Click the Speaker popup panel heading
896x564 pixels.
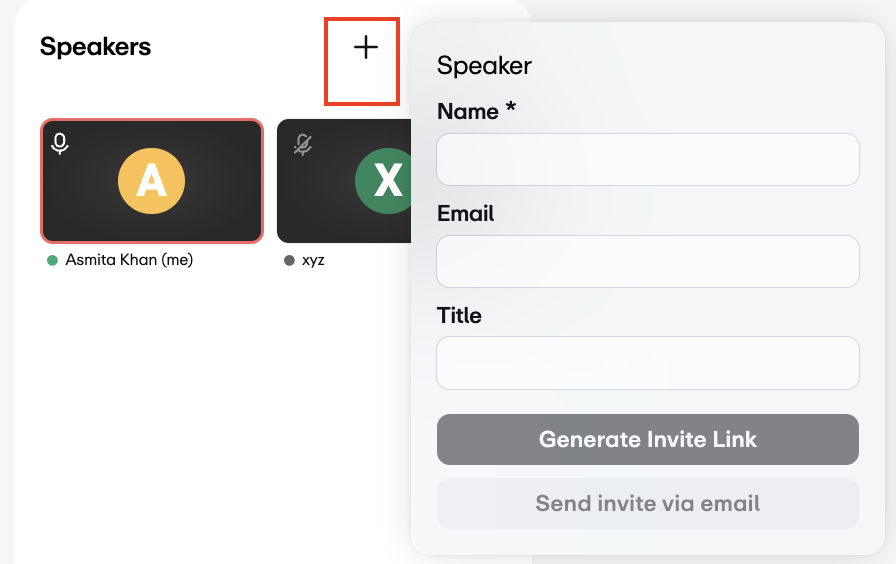pyautogui.click(x=484, y=66)
